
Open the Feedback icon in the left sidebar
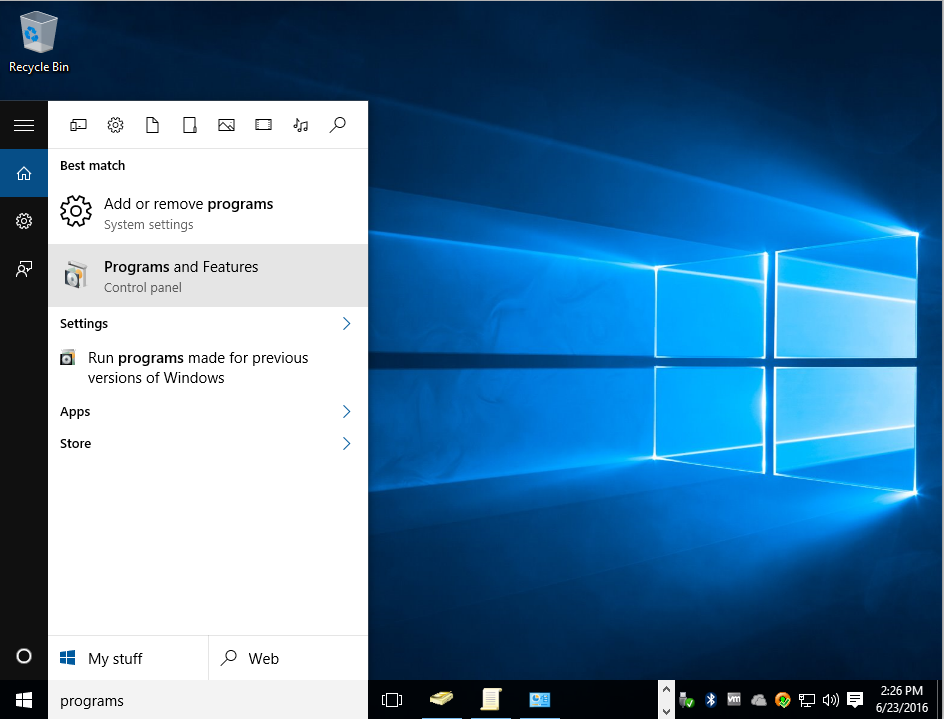point(23,269)
